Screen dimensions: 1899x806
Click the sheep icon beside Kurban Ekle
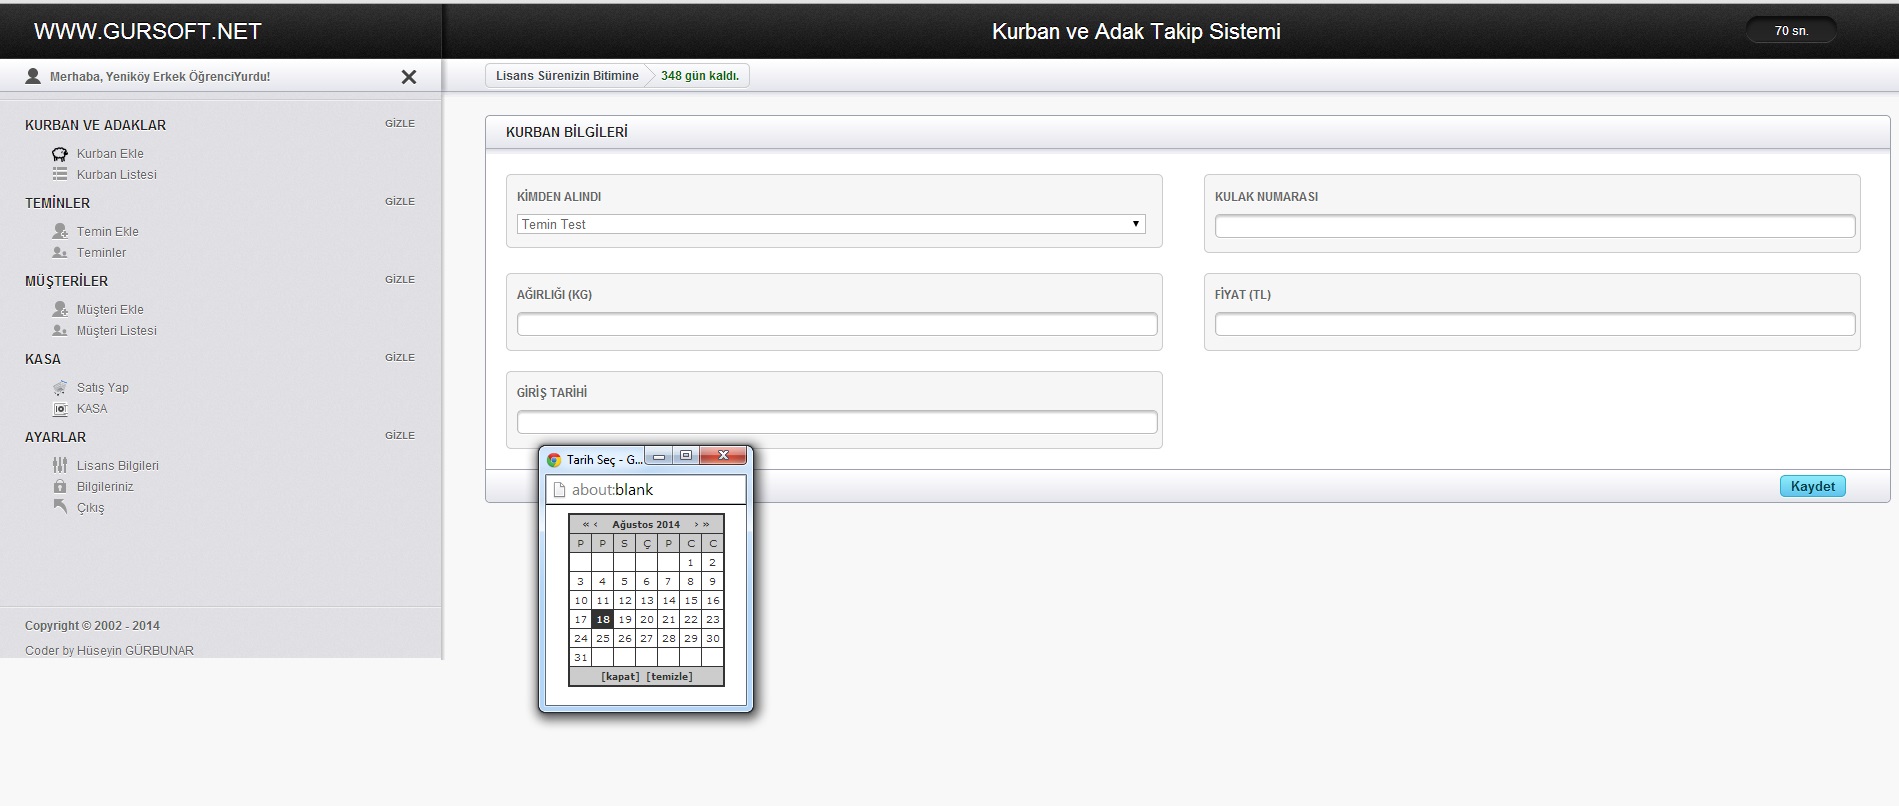click(x=60, y=154)
